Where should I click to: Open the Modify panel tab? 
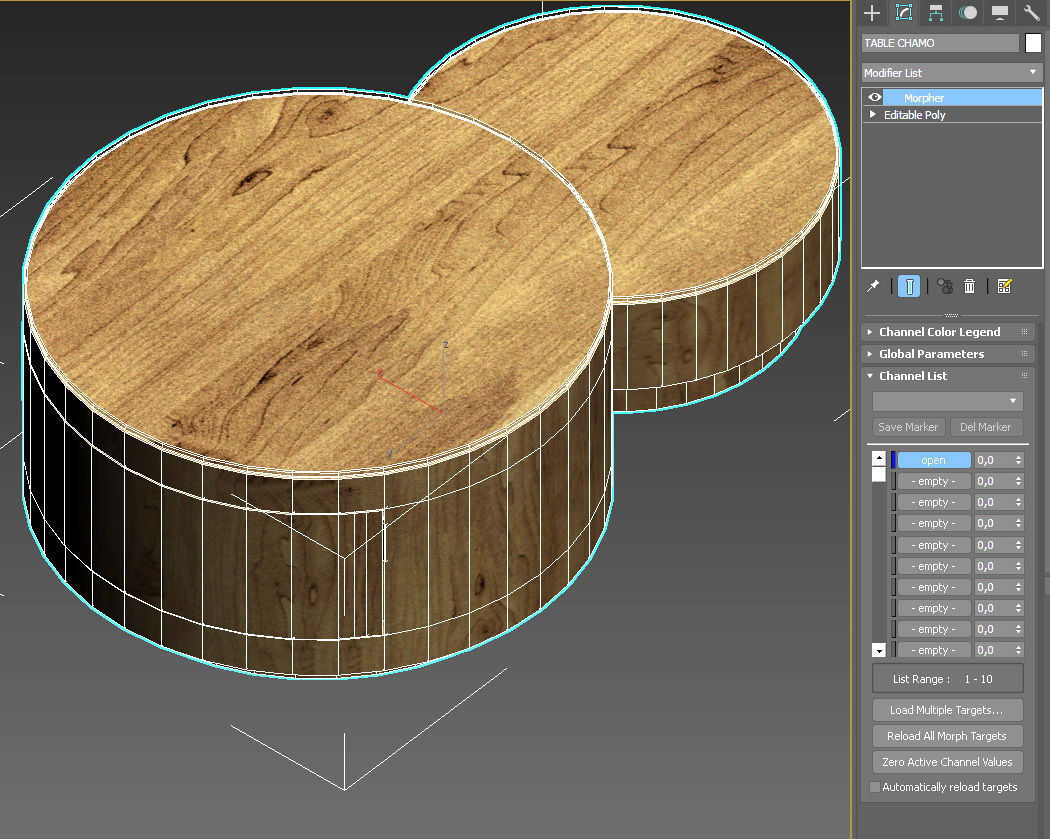pos(904,13)
